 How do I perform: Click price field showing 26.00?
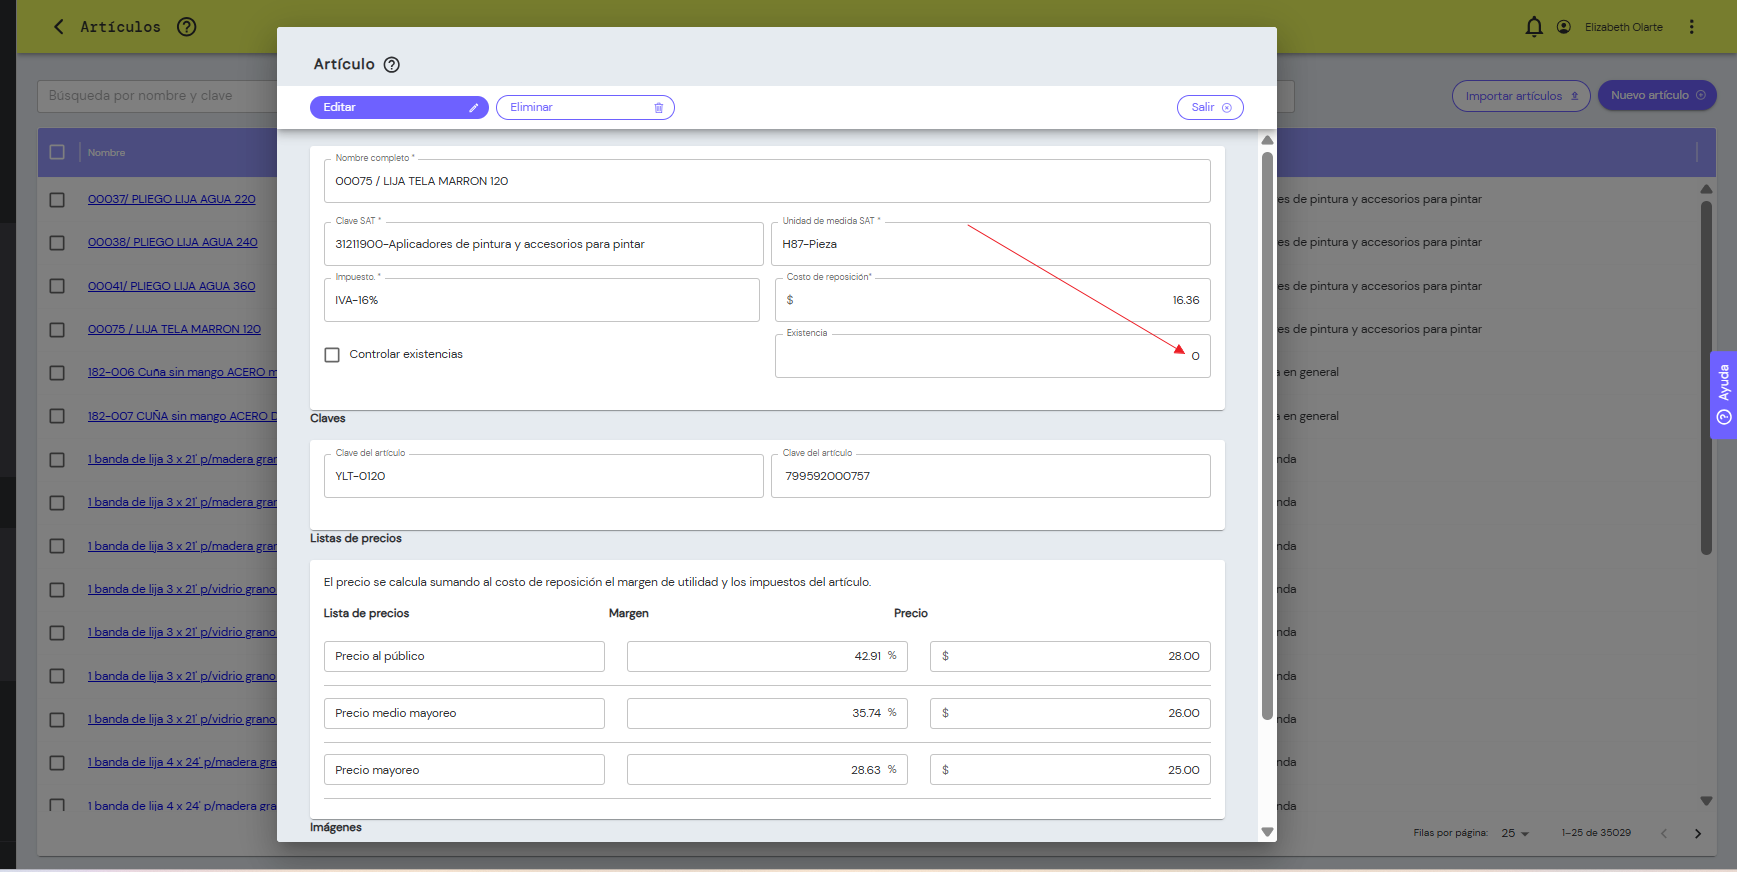point(1070,713)
